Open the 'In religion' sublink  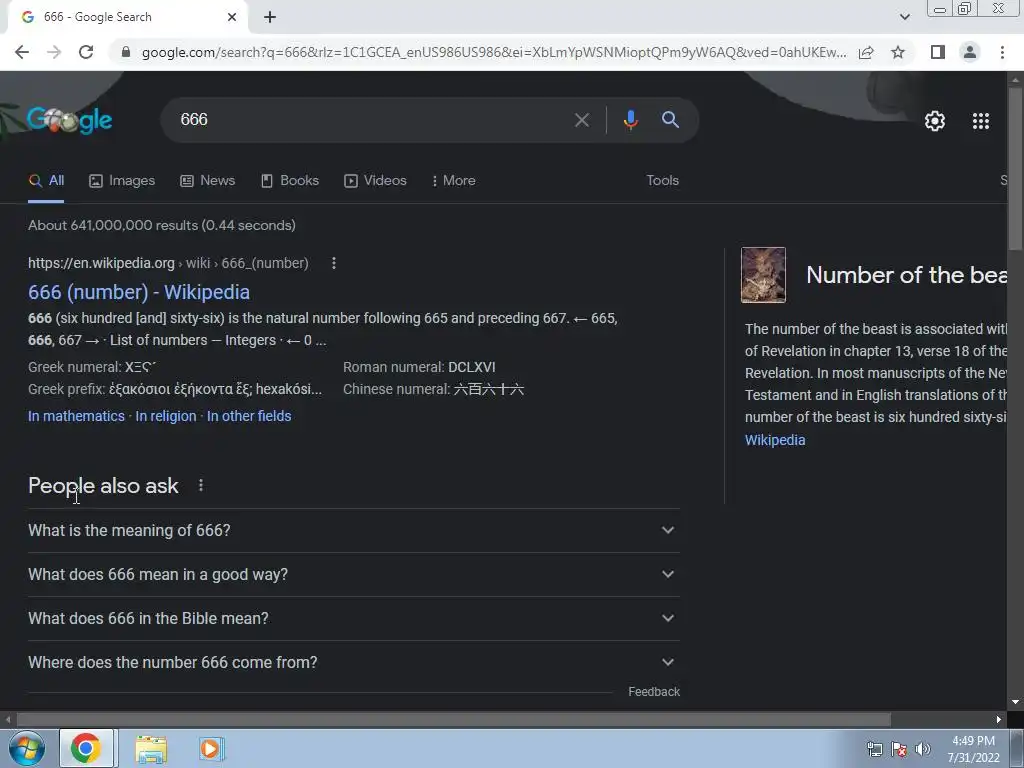tap(166, 416)
